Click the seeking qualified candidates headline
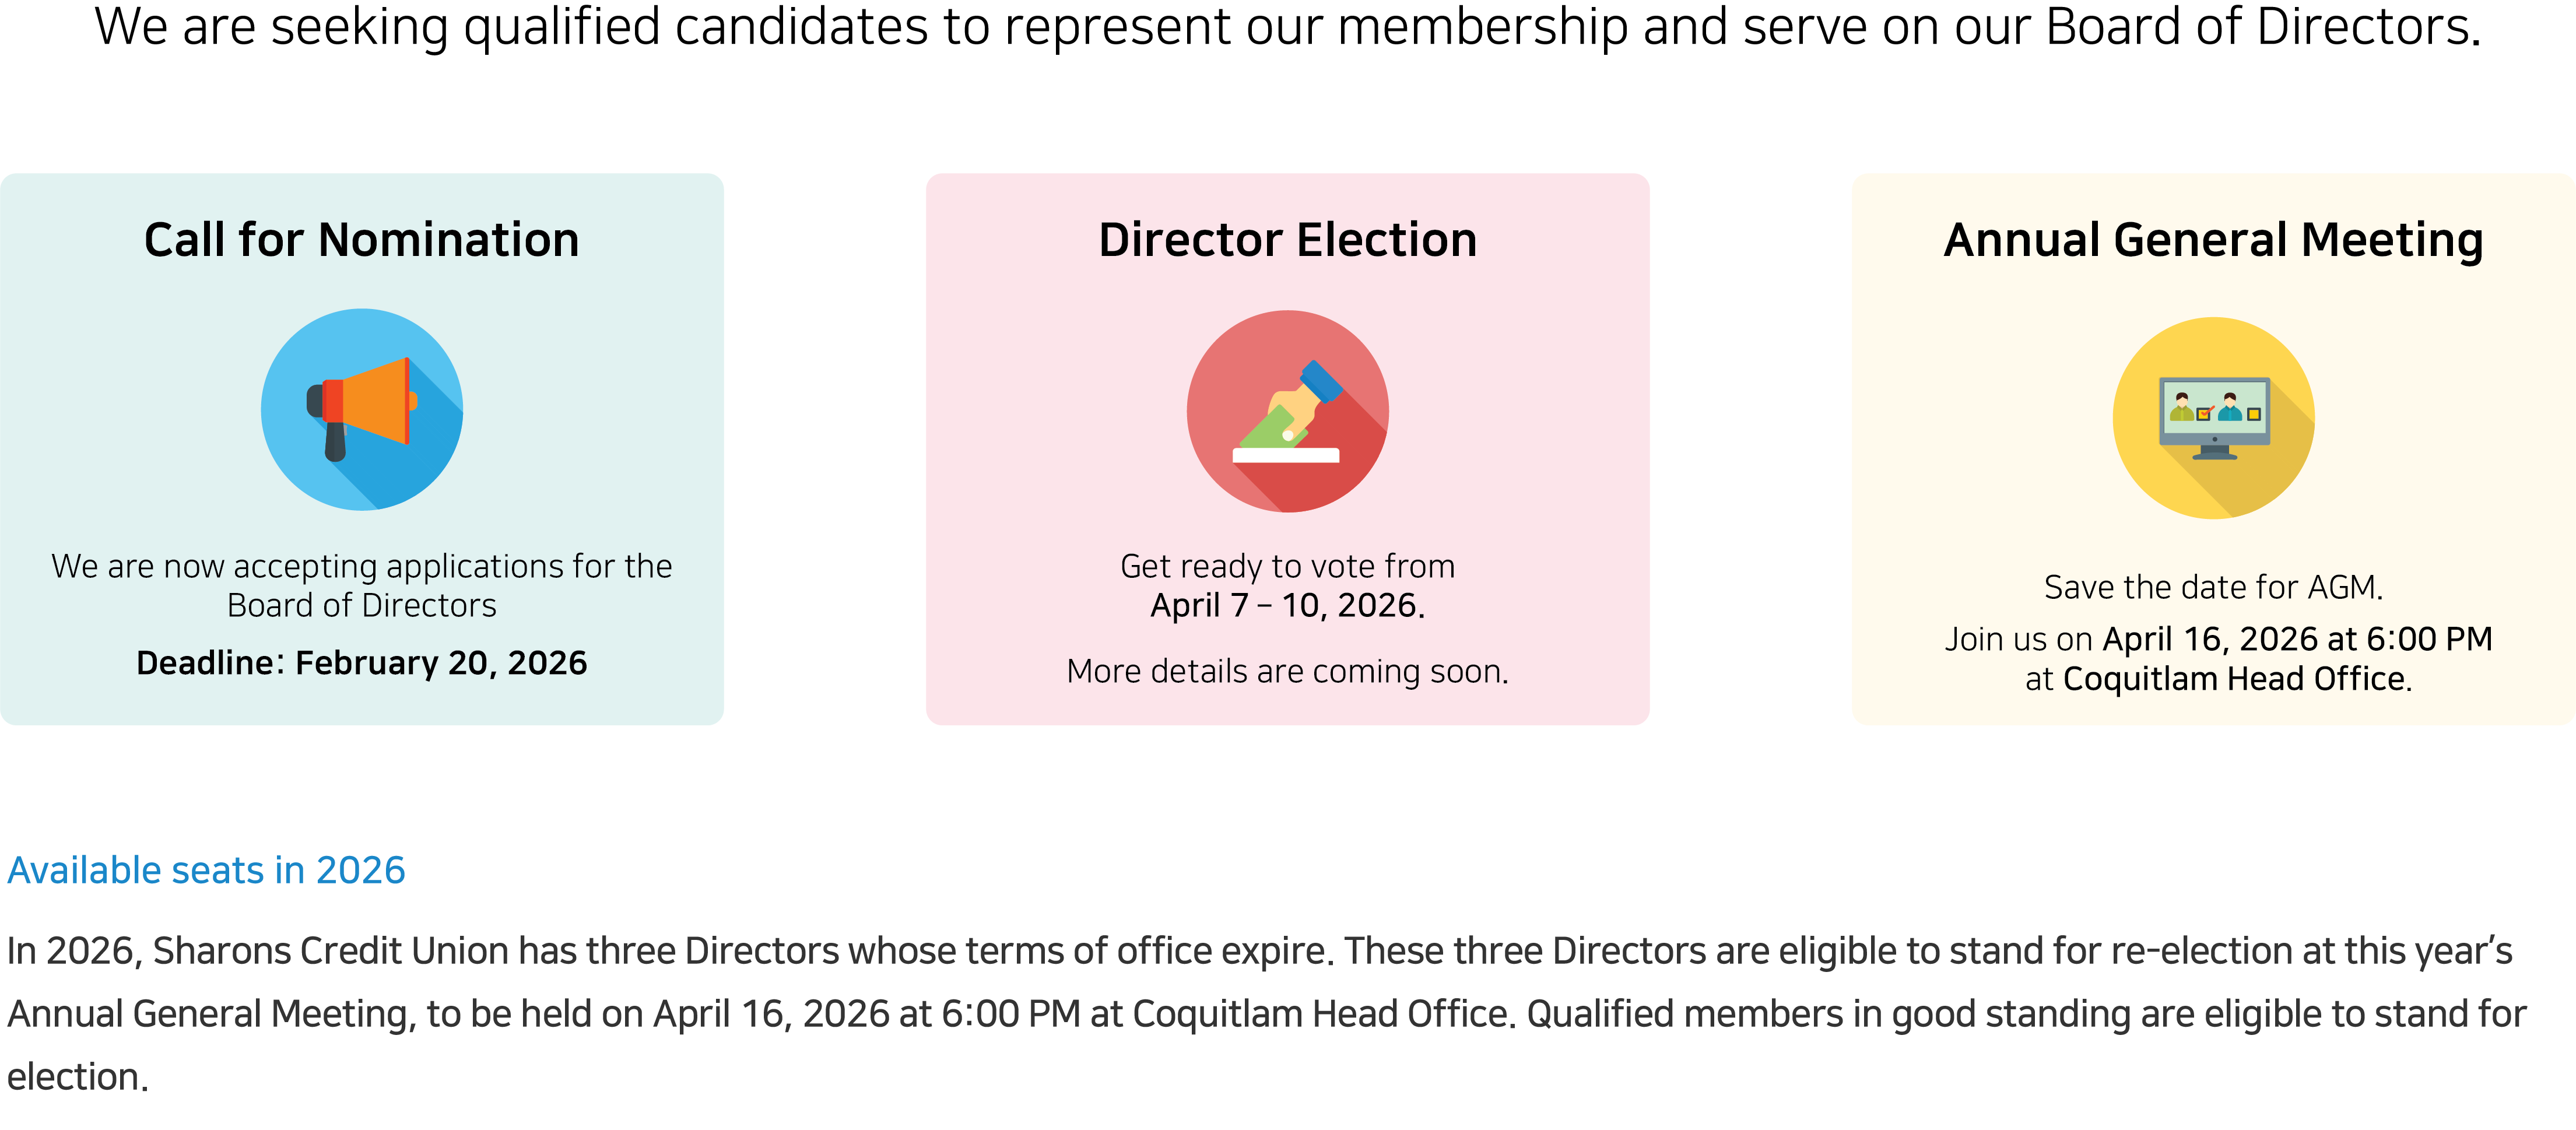The width and height of the screenshot is (2576, 1130). tap(1287, 27)
